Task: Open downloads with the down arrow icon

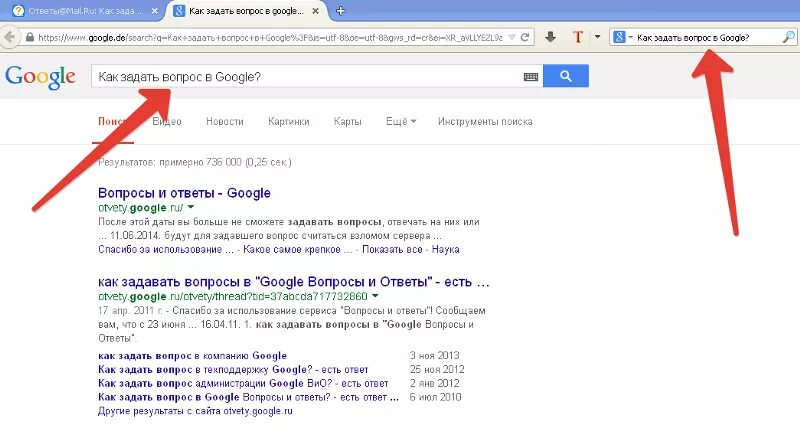Action: (x=551, y=37)
